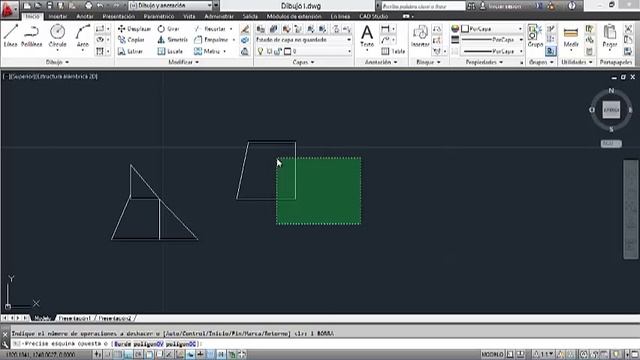Select the Polilínea tool
The height and width of the screenshot is (360, 640).
pyautogui.click(x=31, y=36)
